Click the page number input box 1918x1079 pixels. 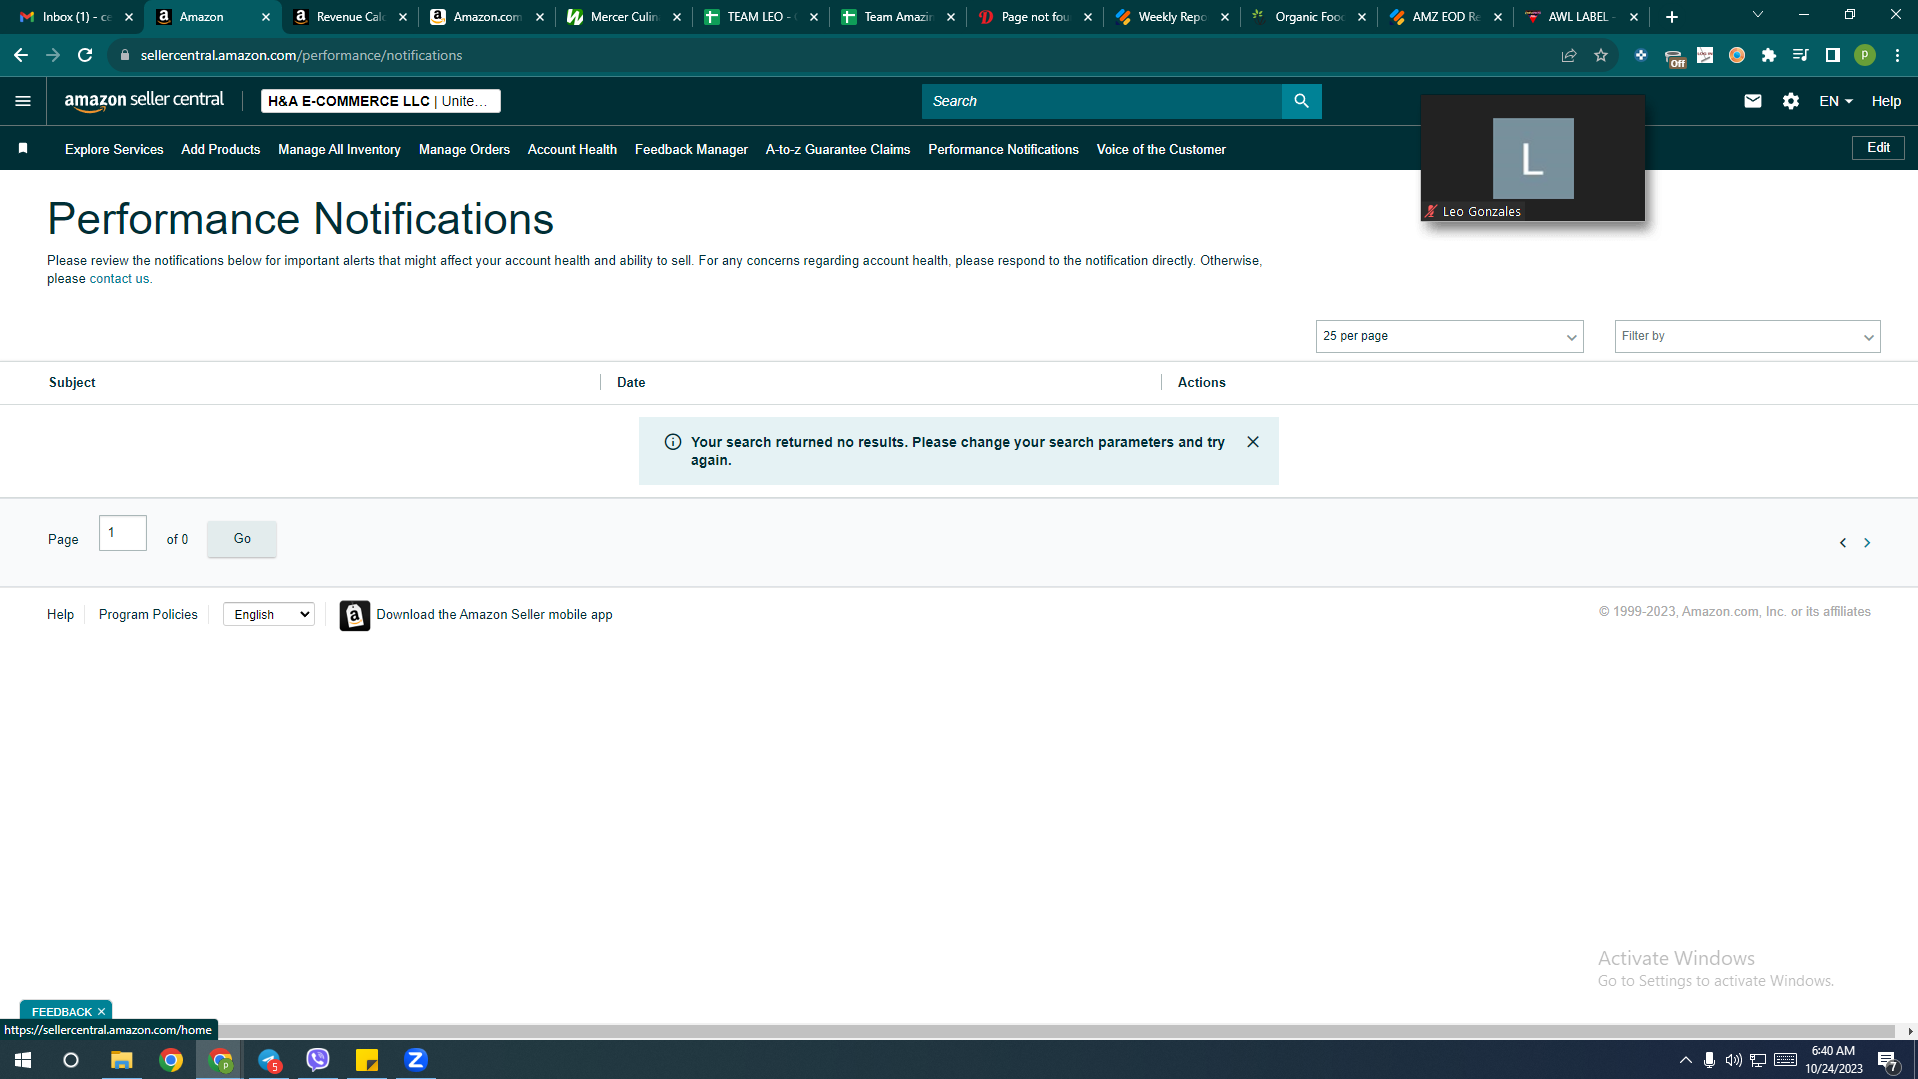(x=123, y=533)
